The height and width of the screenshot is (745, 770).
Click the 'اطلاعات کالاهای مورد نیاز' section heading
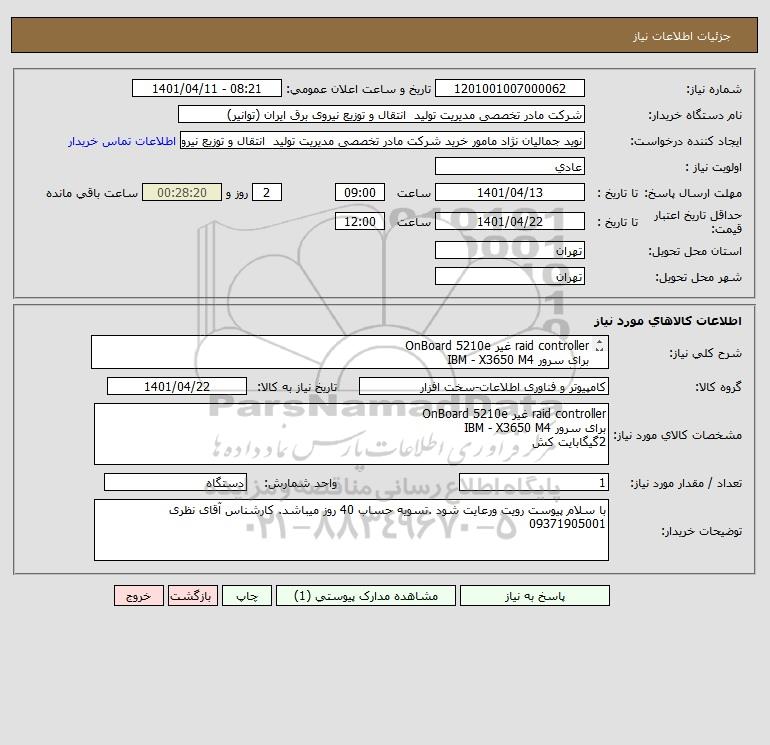click(x=668, y=321)
